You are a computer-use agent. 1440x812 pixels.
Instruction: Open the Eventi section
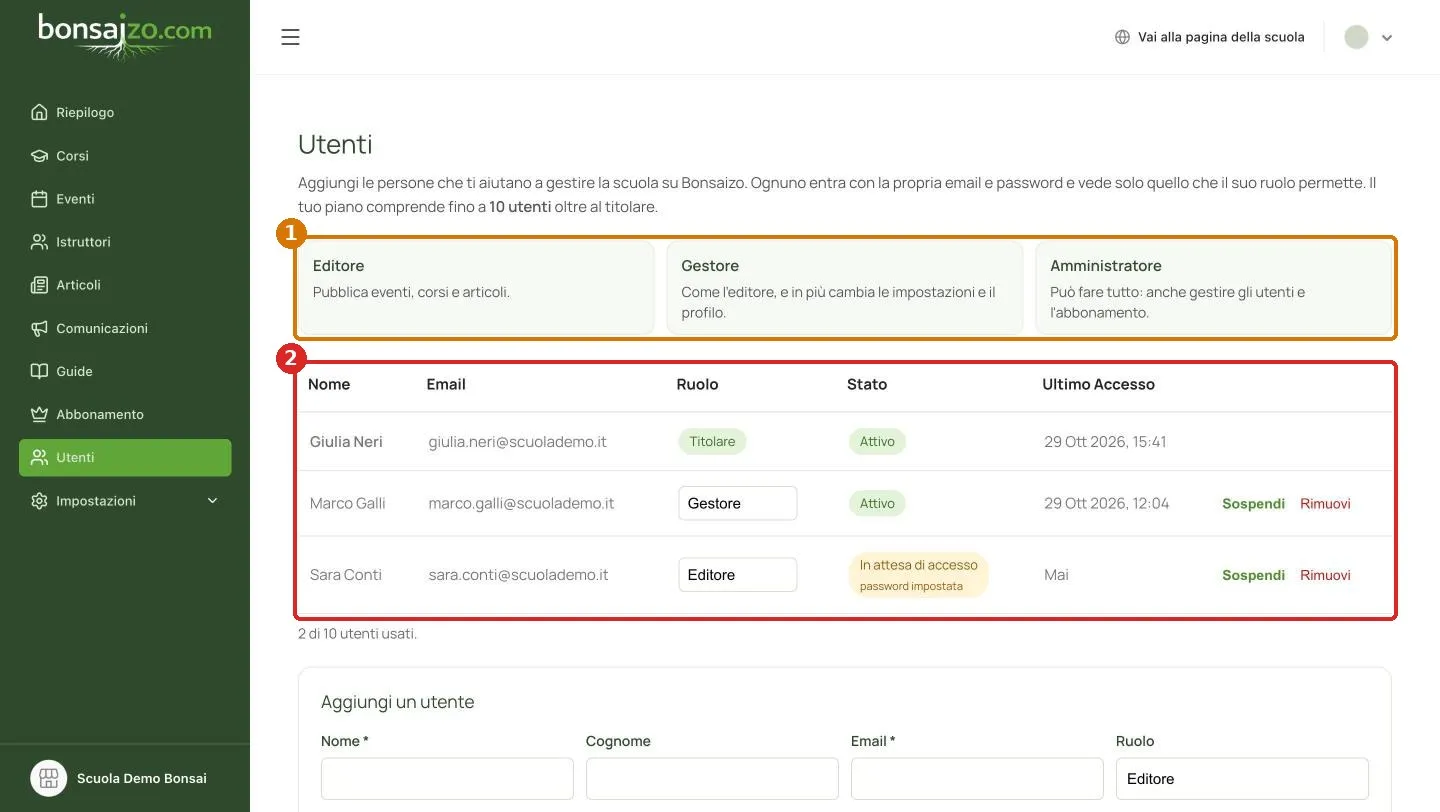tap(125, 199)
